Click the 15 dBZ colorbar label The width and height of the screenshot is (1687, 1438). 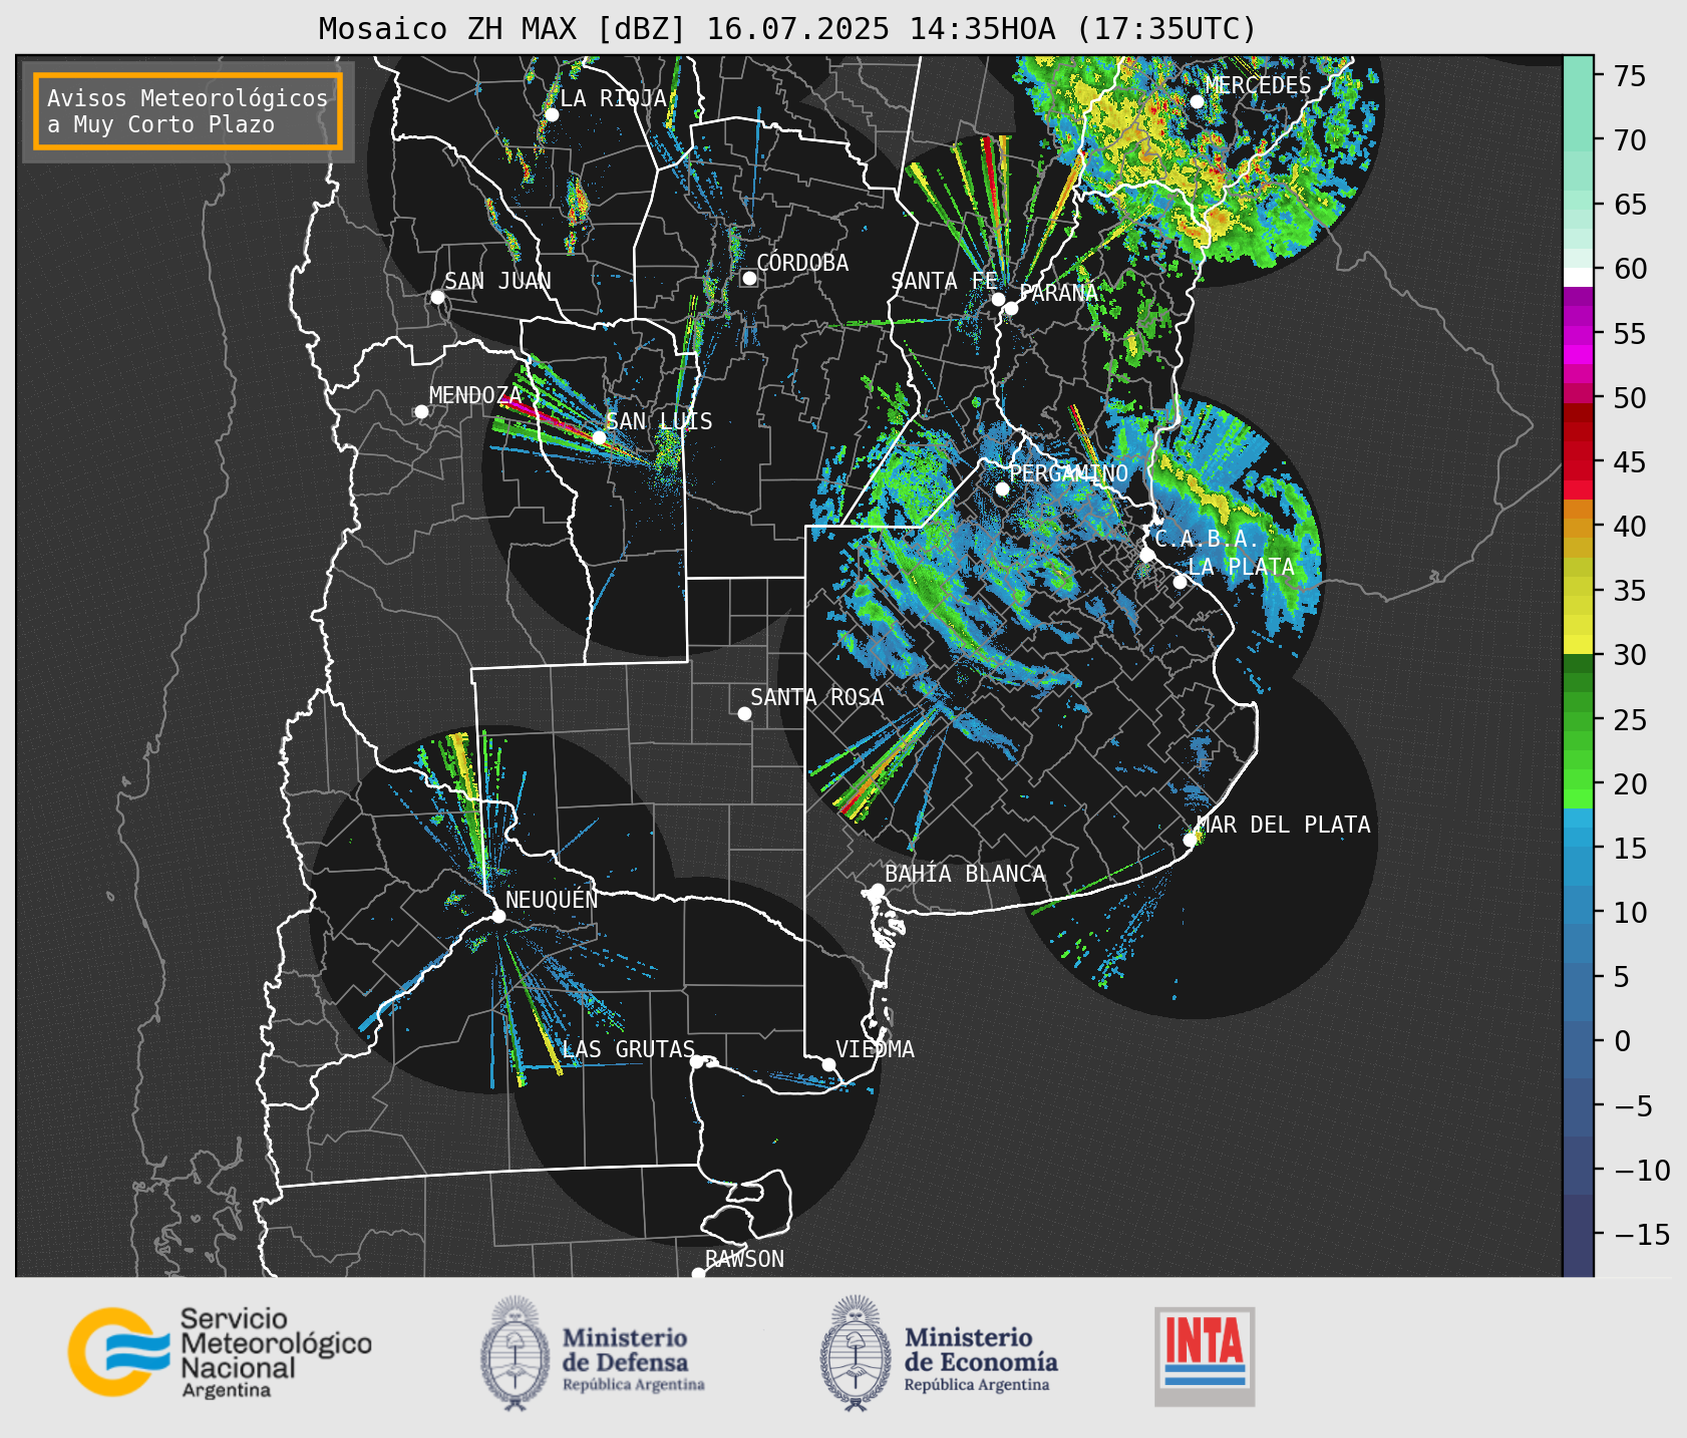pyautogui.click(x=1629, y=848)
